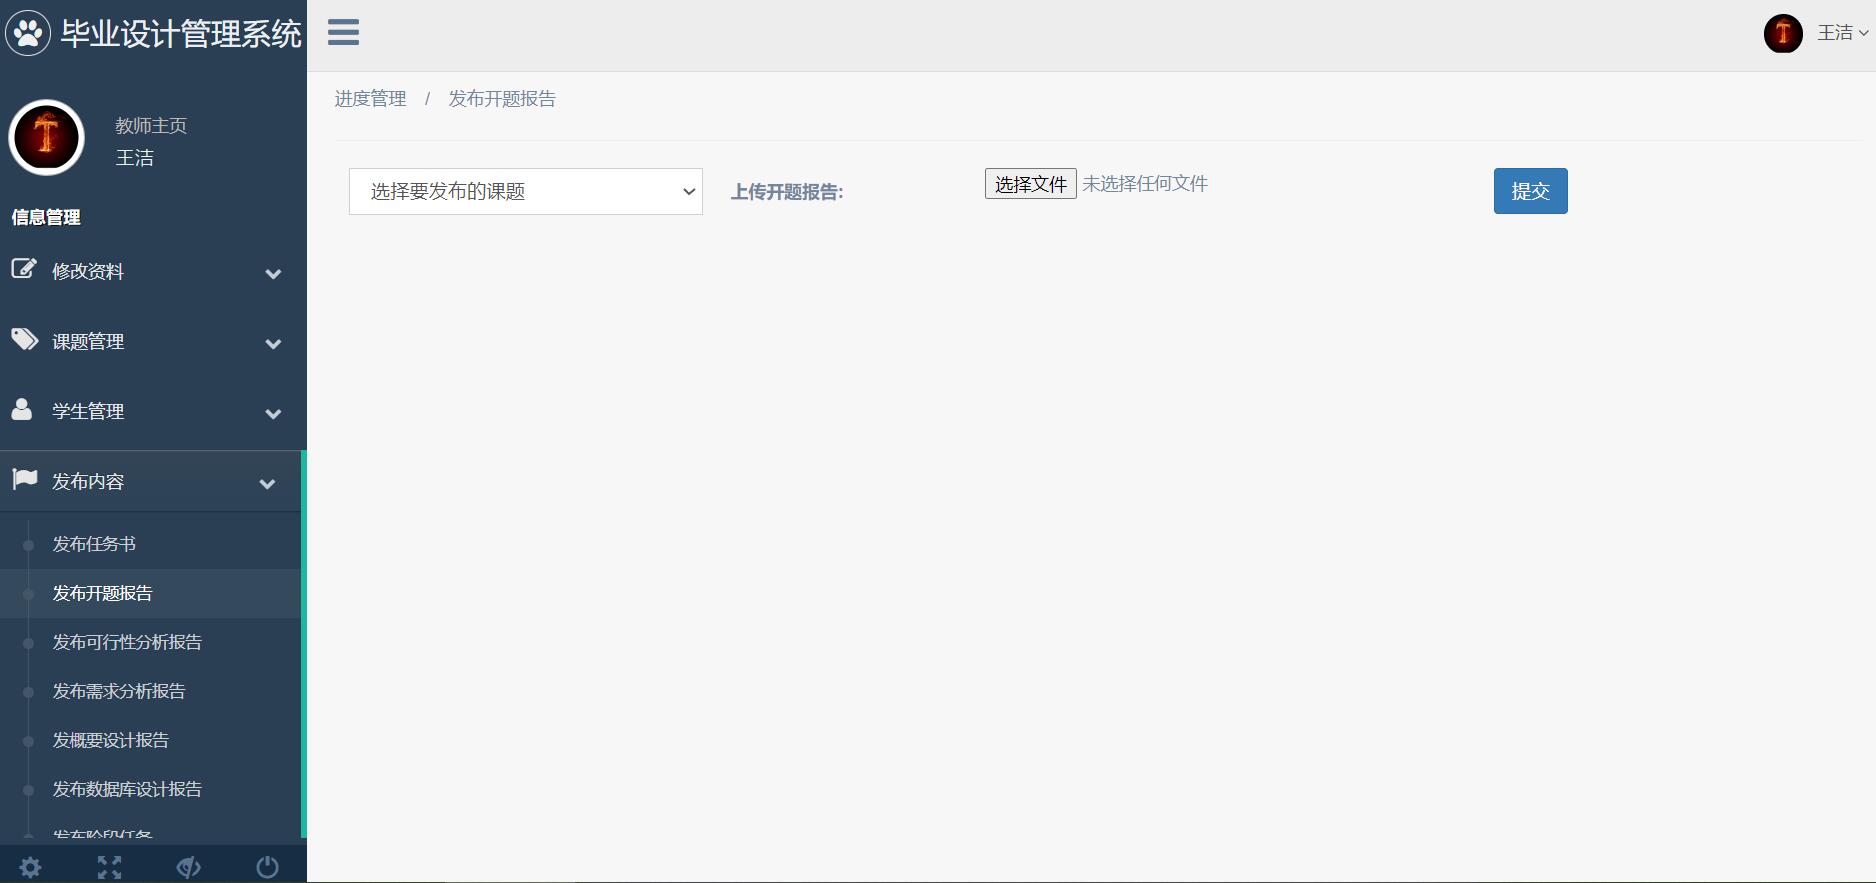Click 选择文件 file chooser button
Image resolution: width=1876 pixels, height=883 pixels.
point(1030,184)
